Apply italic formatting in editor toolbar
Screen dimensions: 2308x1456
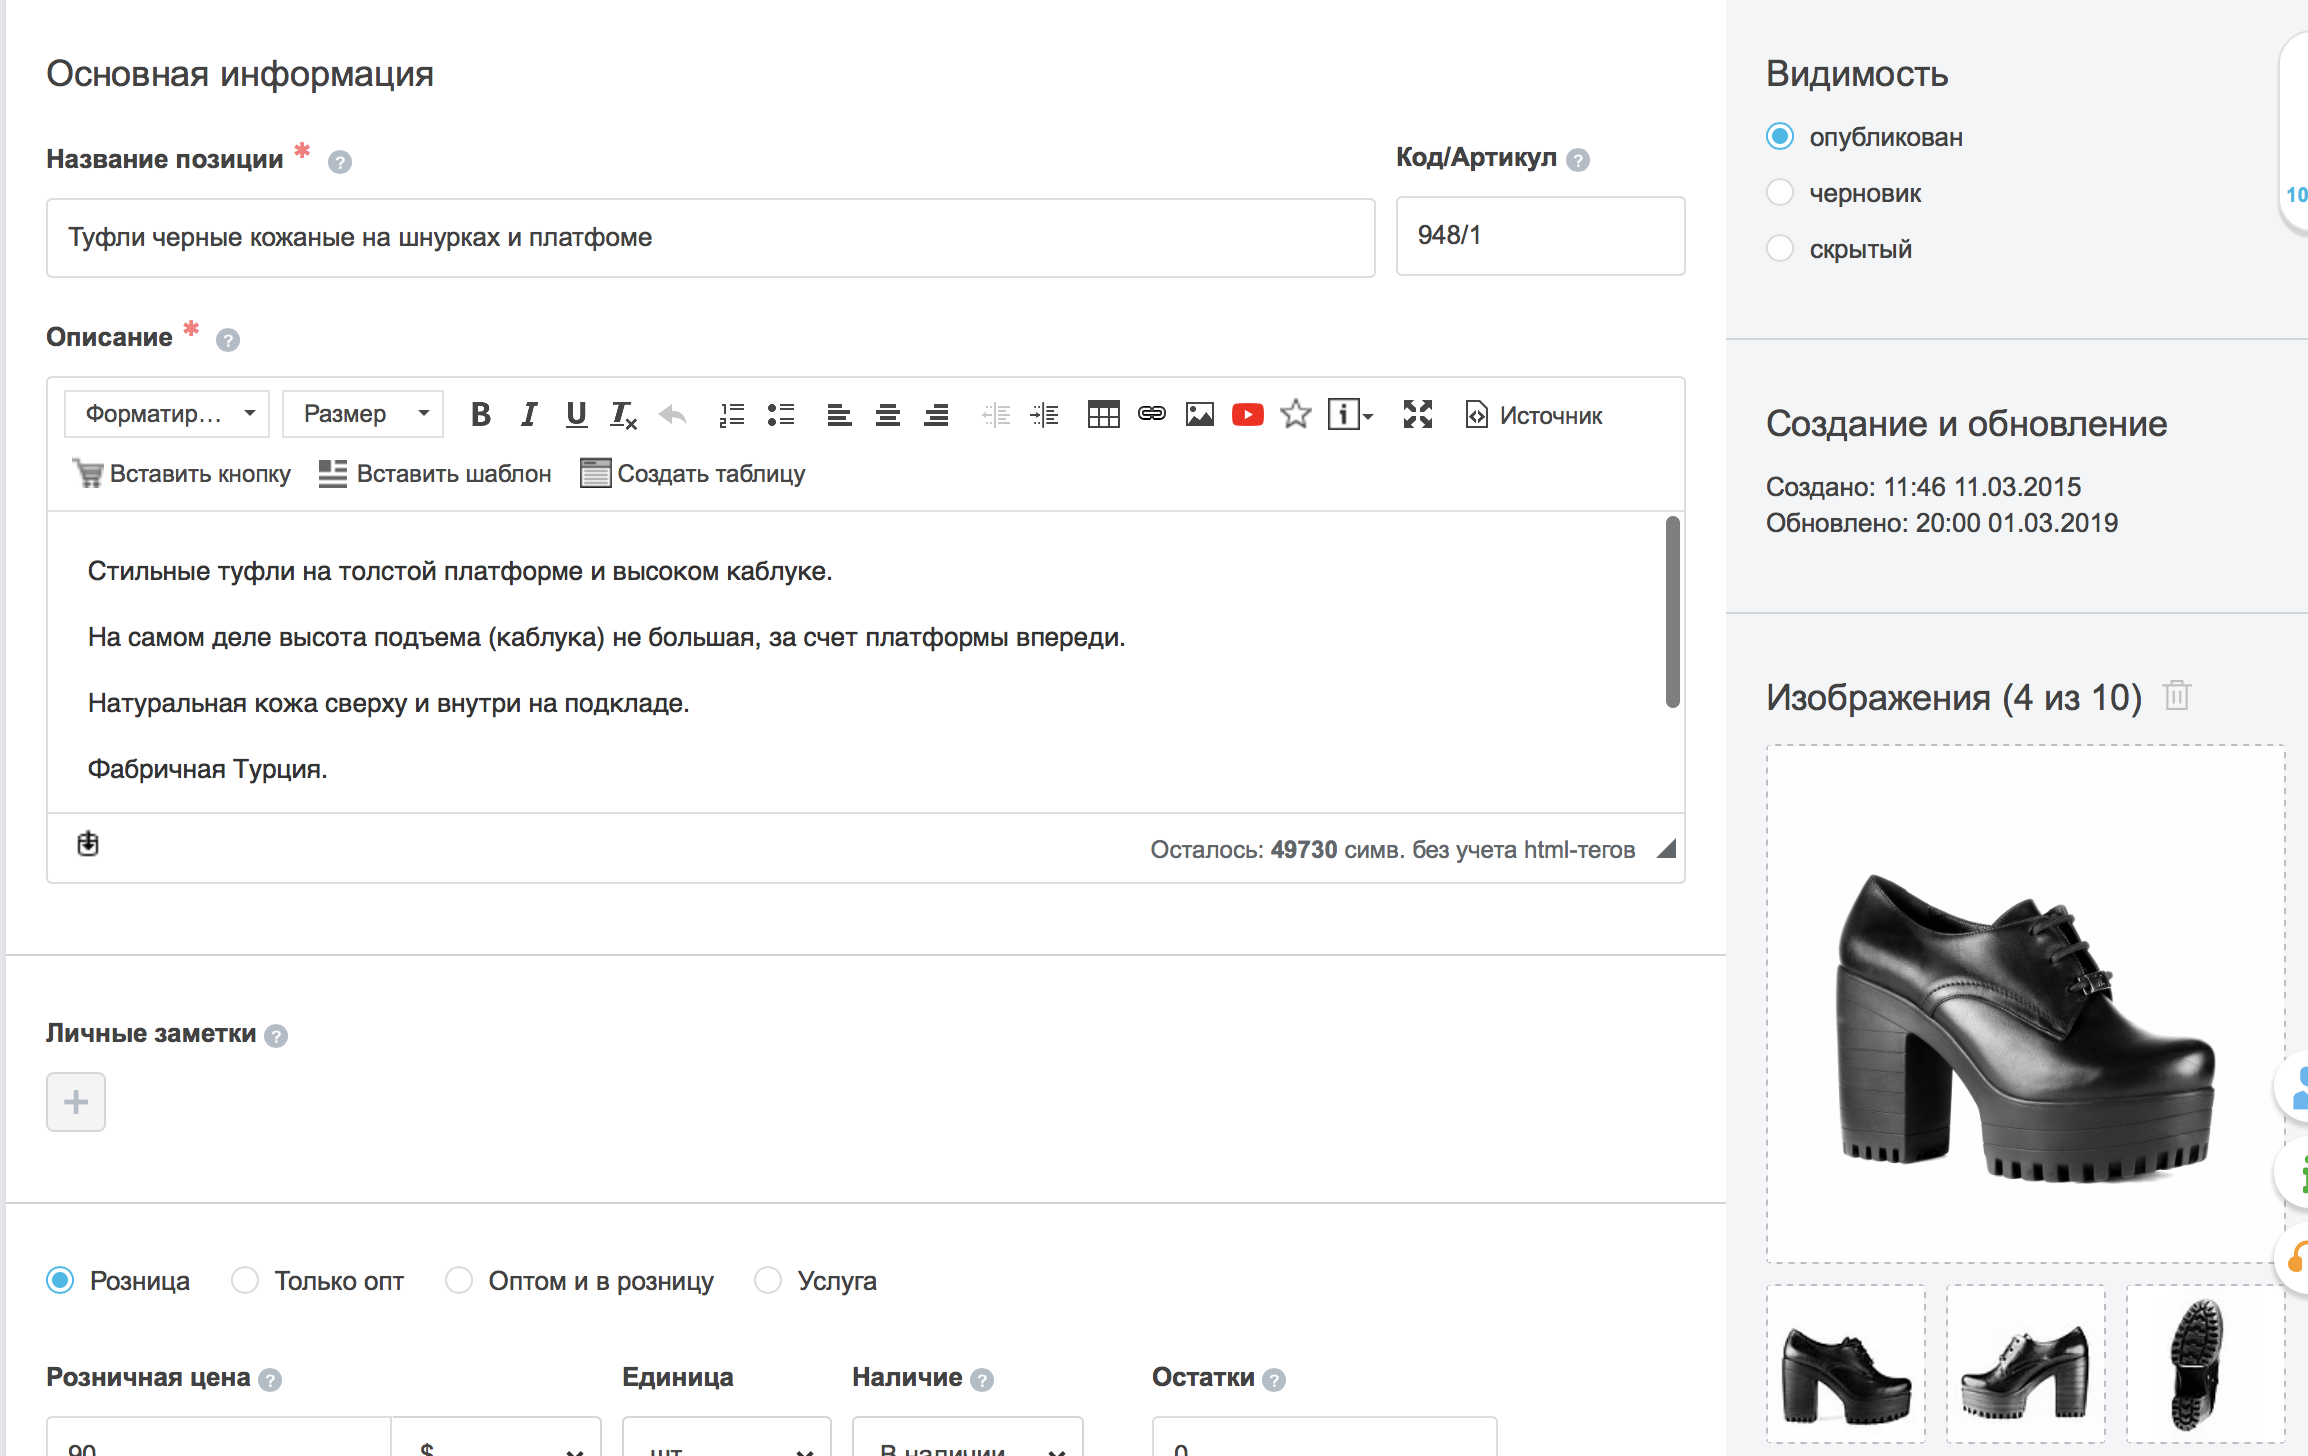(x=529, y=414)
